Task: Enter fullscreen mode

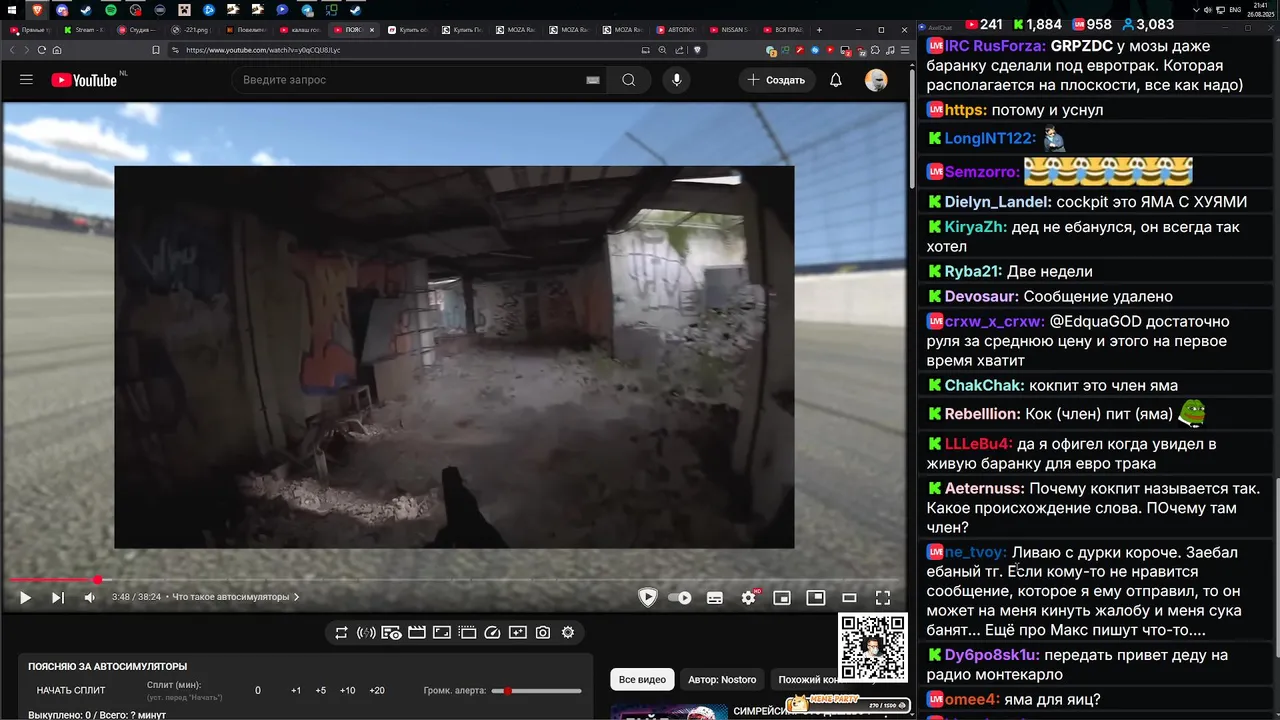Action: tap(883, 598)
